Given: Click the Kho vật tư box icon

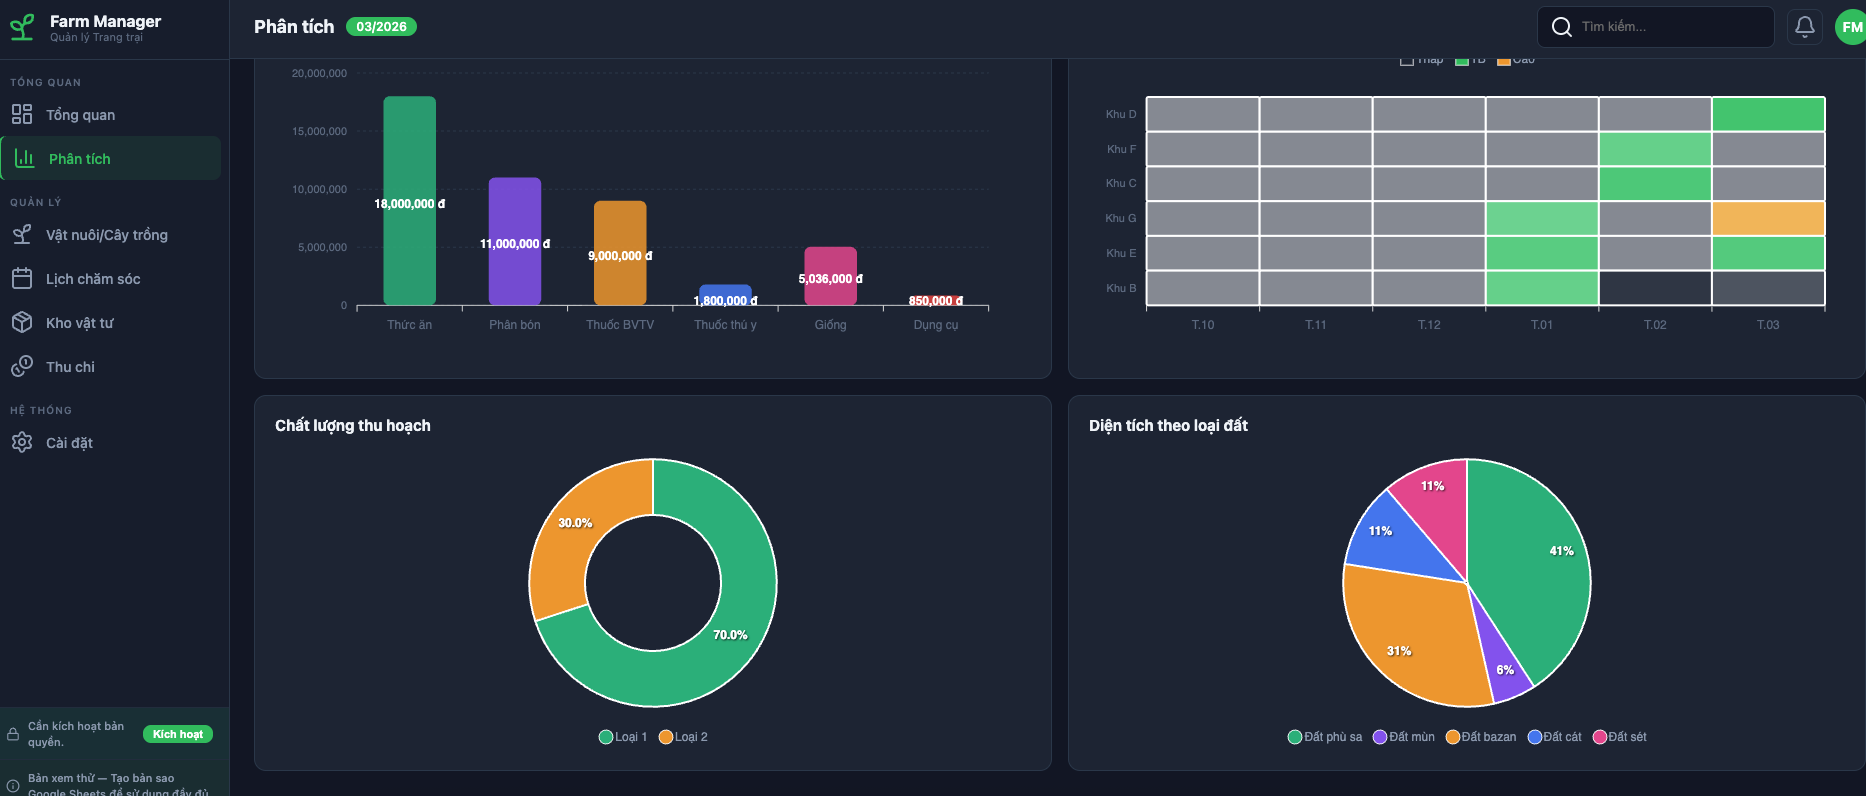Looking at the screenshot, I should (22, 323).
